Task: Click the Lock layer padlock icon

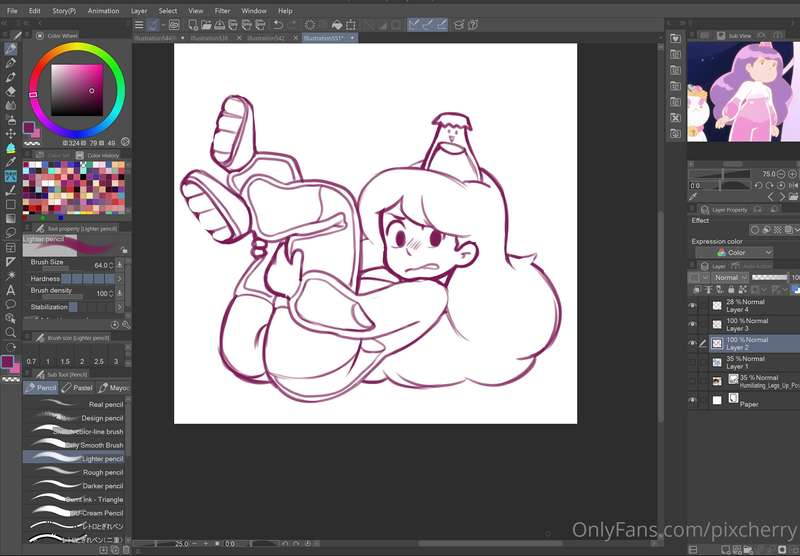Action: (731, 290)
